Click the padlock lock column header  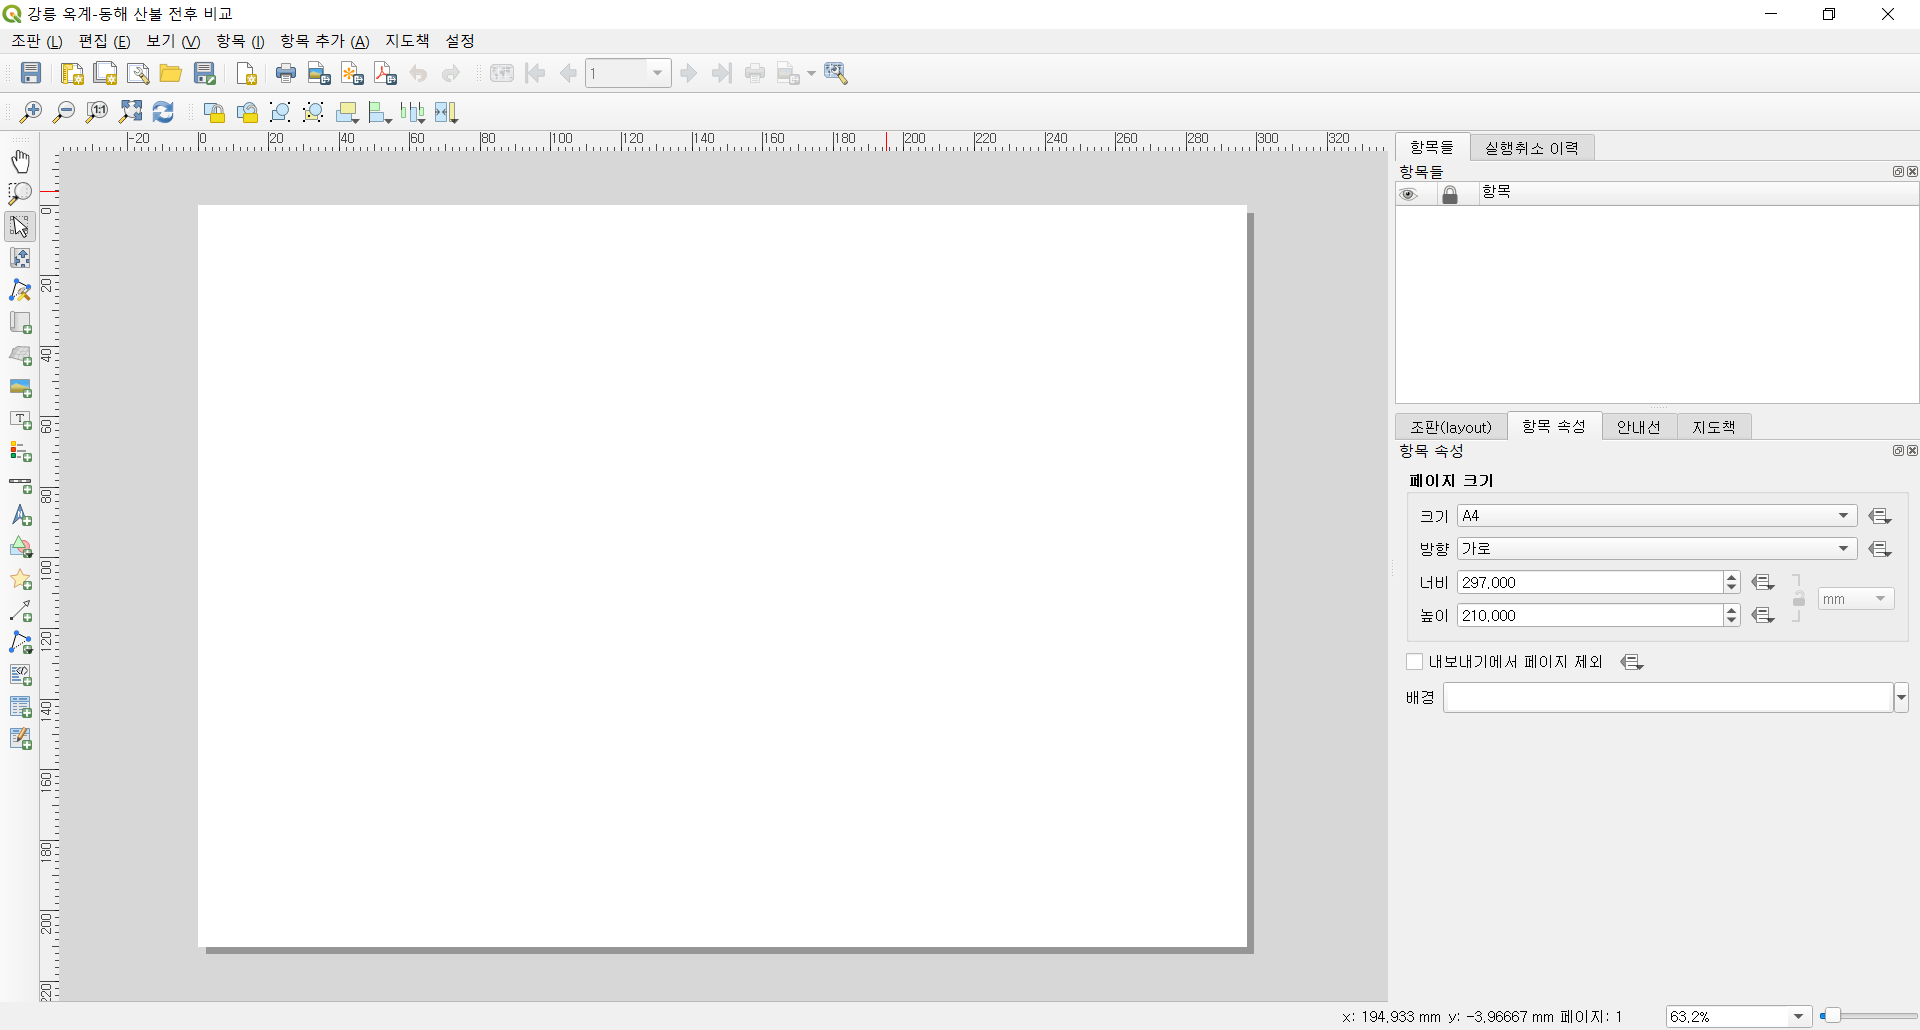coord(1450,194)
